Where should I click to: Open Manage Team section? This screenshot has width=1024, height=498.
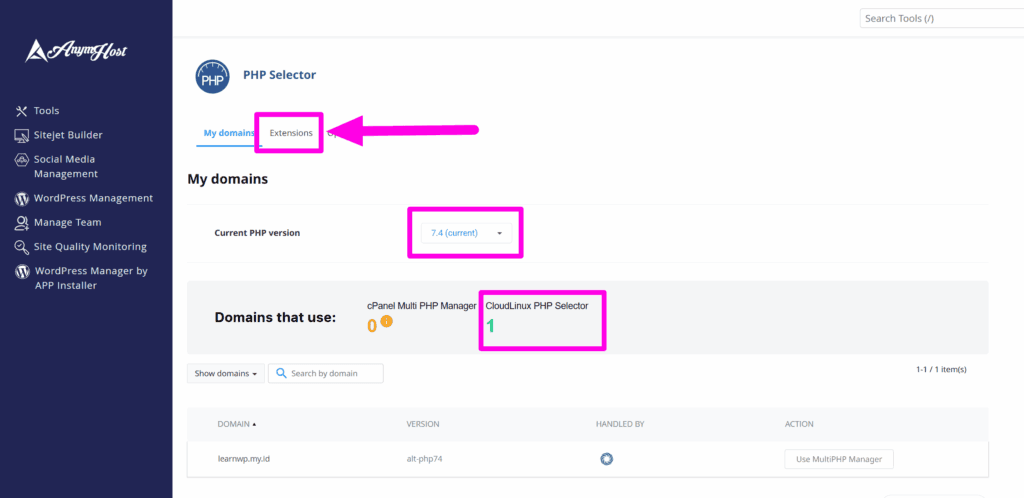[x=67, y=223]
